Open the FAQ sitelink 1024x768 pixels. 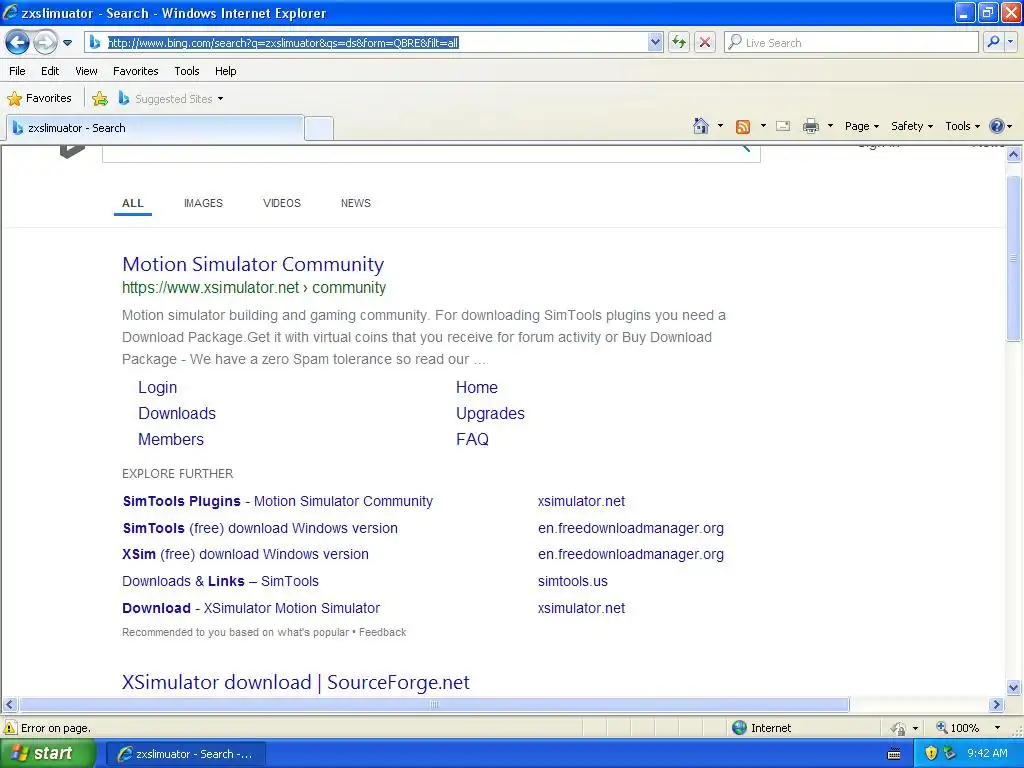coord(472,440)
